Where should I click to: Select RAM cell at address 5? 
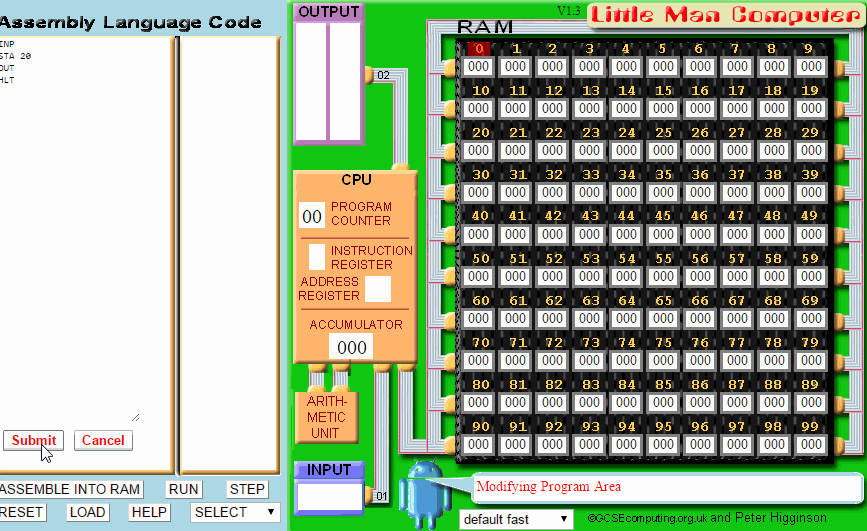[663, 67]
